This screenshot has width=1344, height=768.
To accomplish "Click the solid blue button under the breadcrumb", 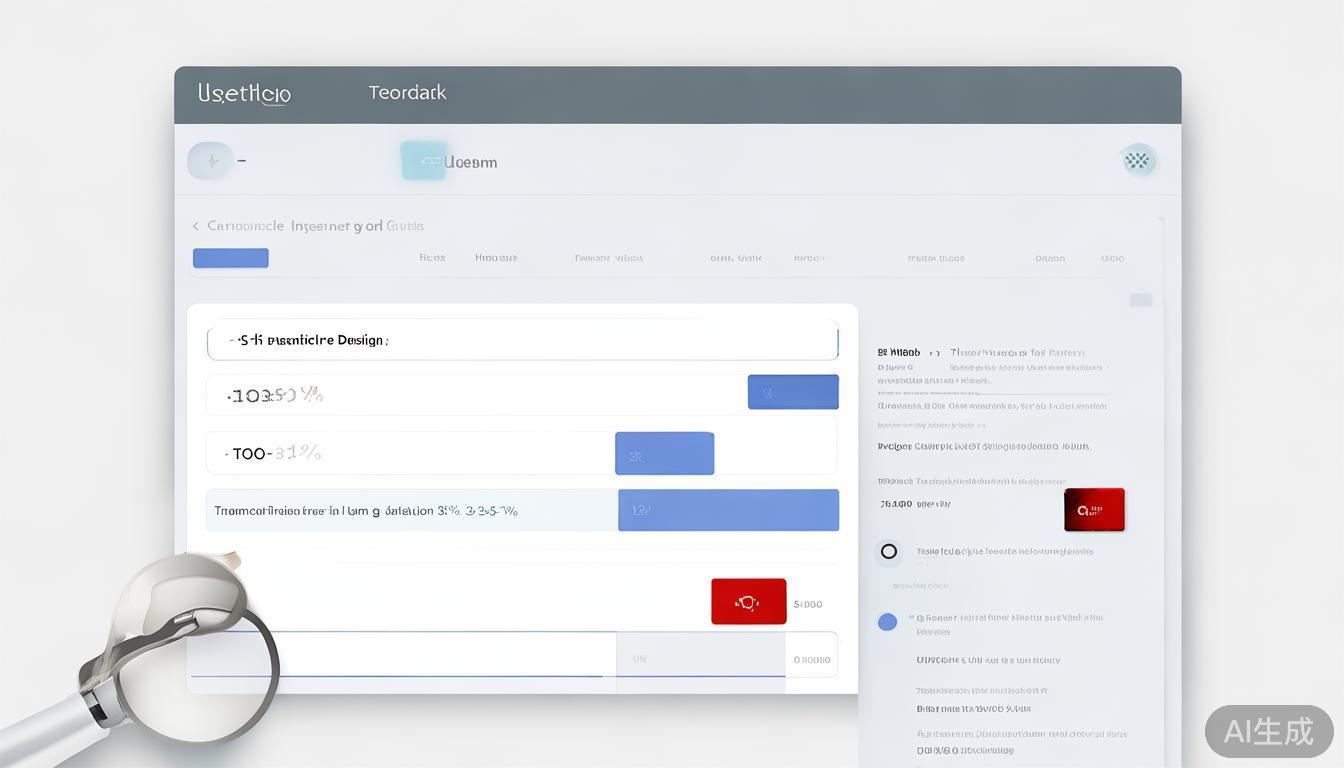I will (x=230, y=258).
